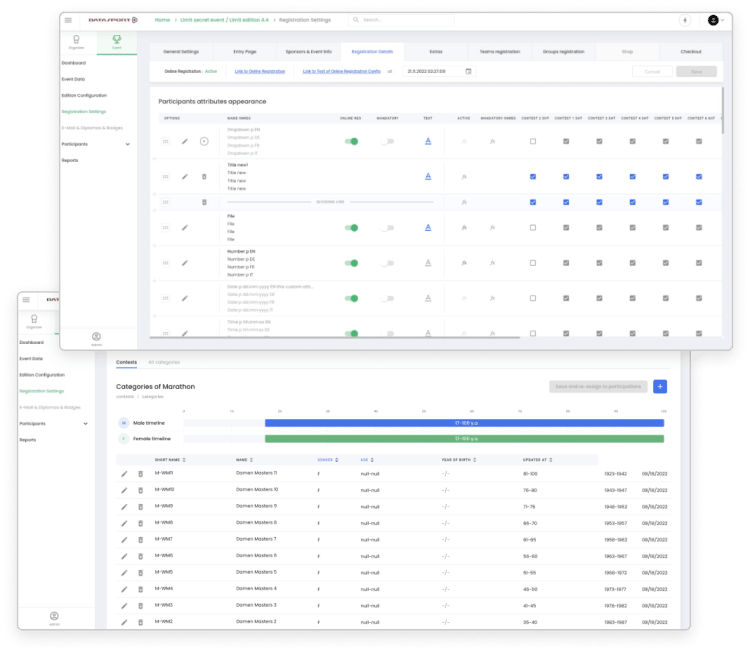This screenshot has height=653, width=750.
Task: Toggle Online Reg switch for Dropdown row
Action: (352, 142)
